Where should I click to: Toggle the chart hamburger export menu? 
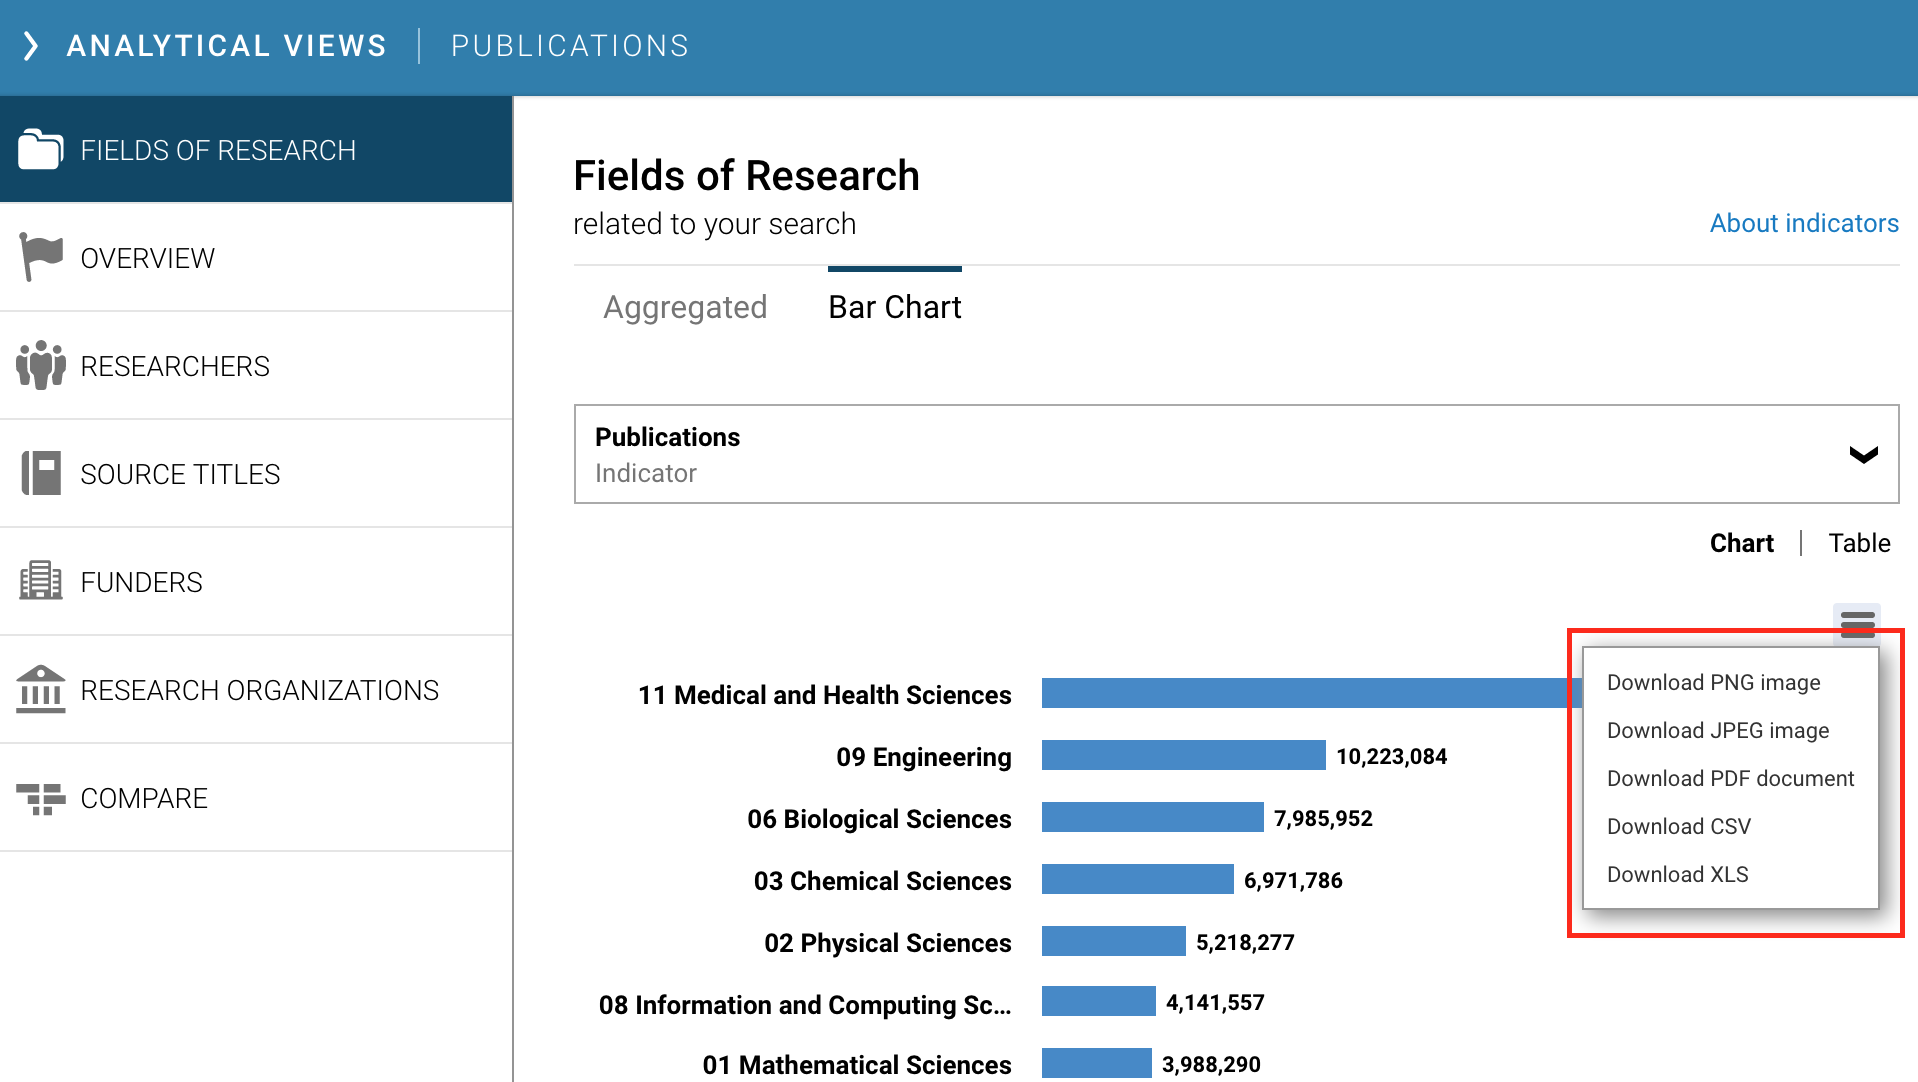pos(1856,623)
